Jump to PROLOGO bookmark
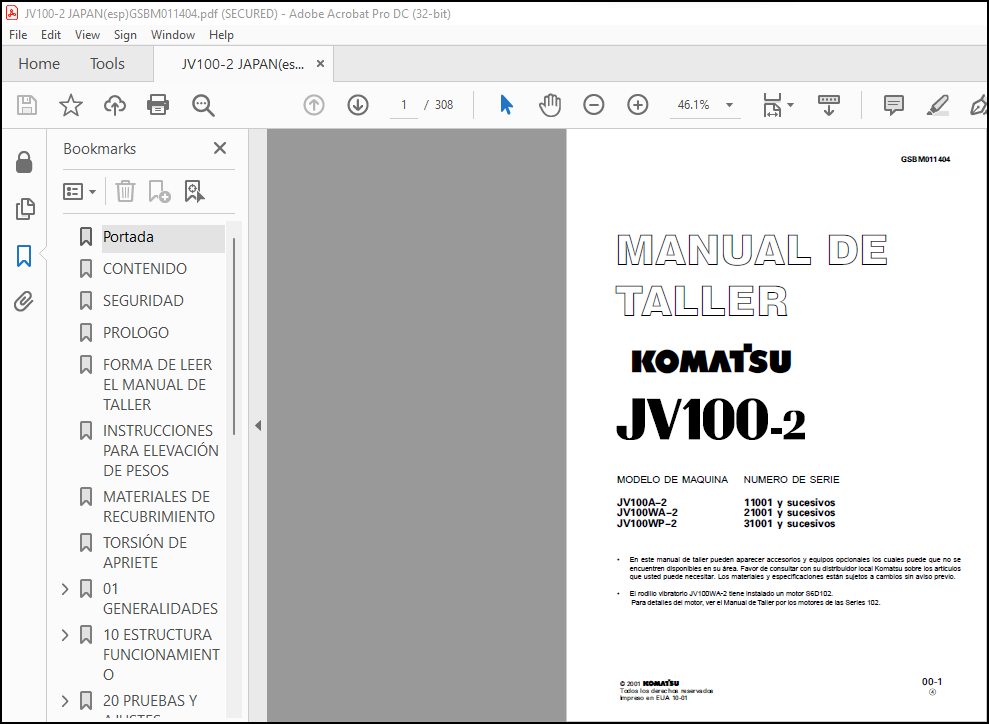The image size is (989, 724). 136,332
